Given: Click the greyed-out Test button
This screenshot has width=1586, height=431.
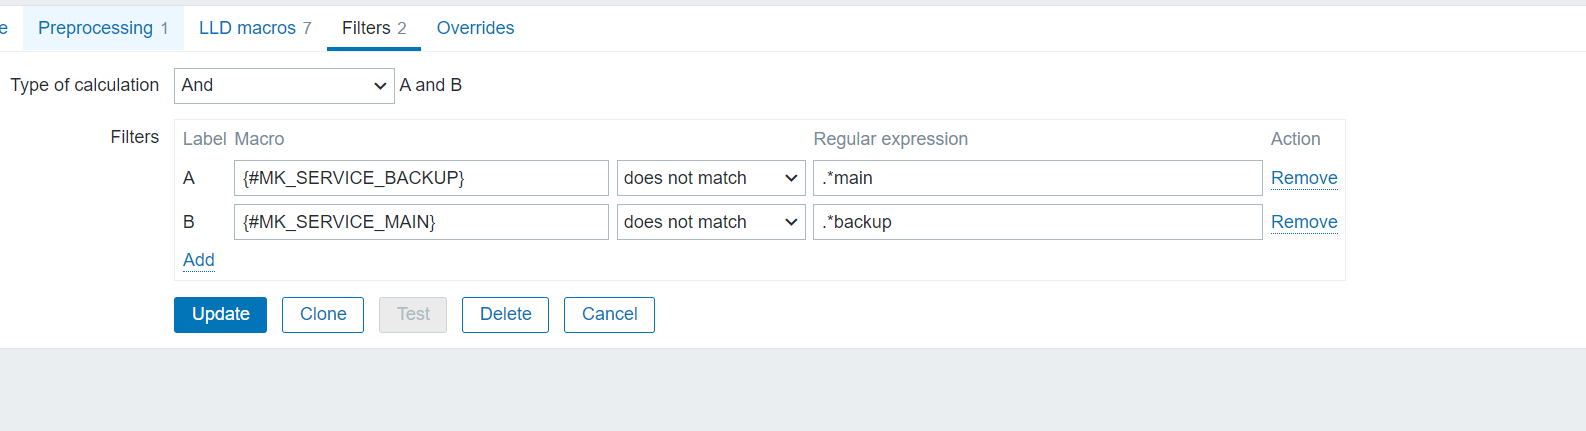Looking at the screenshot, I should (x=413, y=314).
